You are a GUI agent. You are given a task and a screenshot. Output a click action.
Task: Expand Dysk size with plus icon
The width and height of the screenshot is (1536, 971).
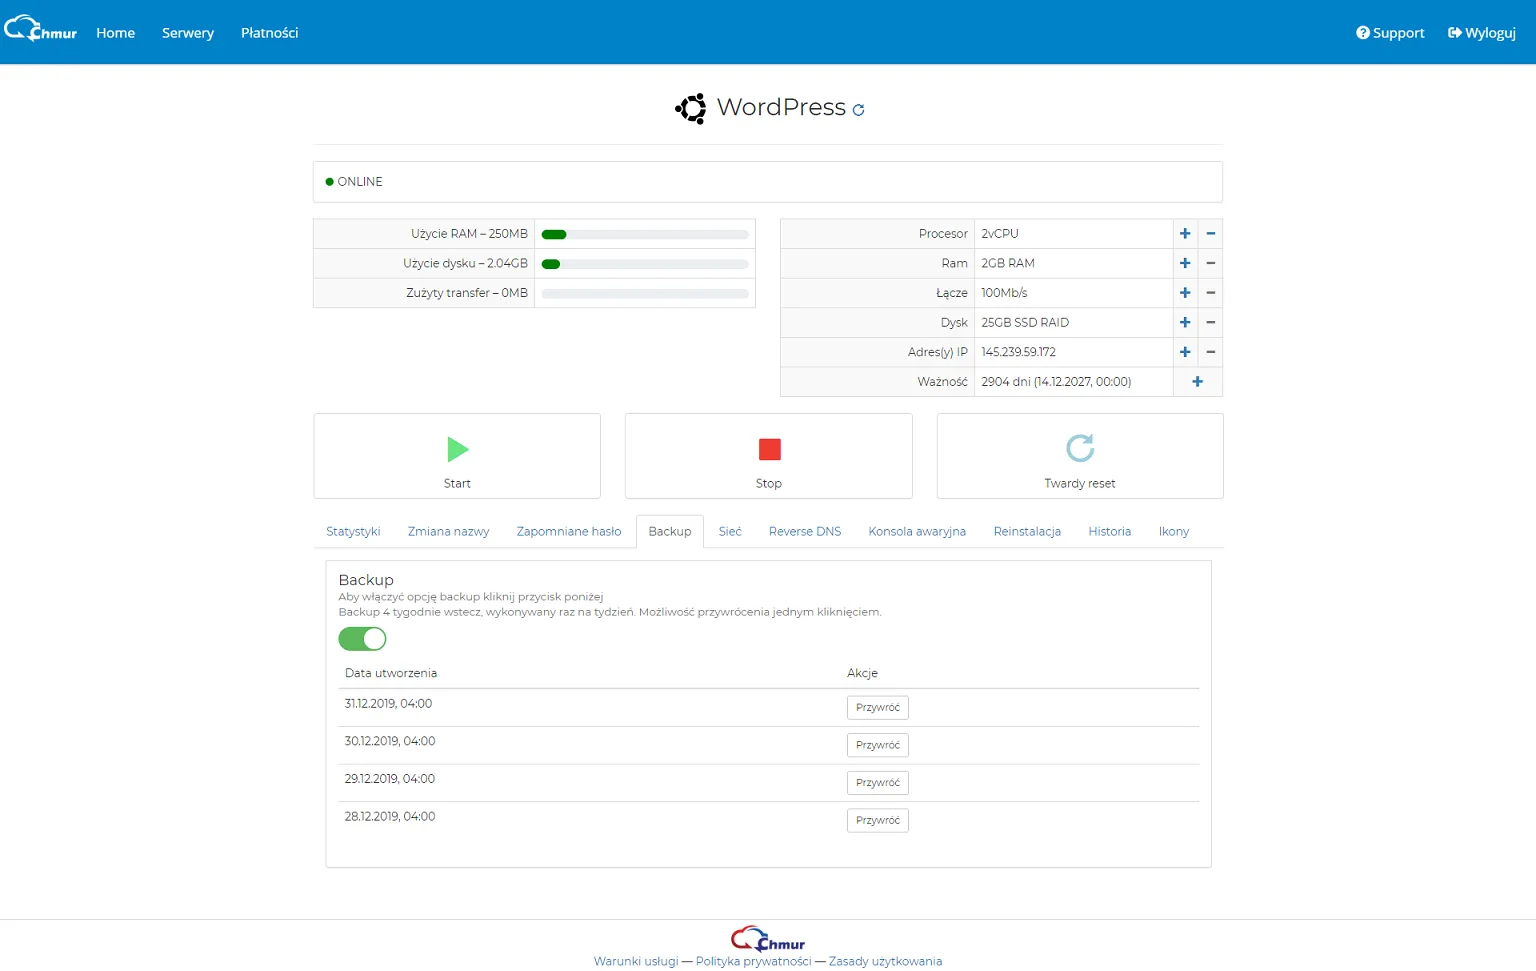point(1185,322)
